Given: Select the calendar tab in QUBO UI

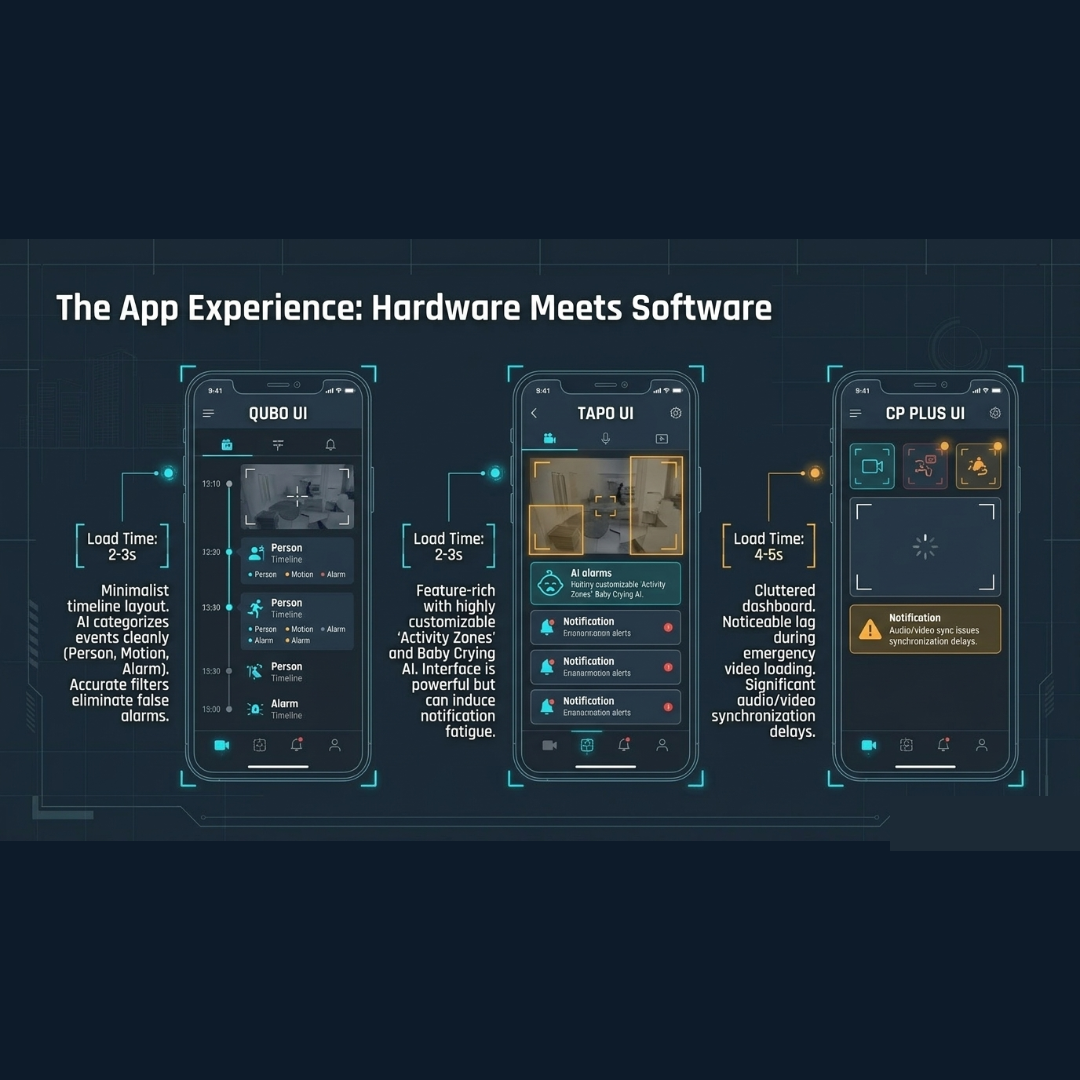Looking at the screenshot, I should click(227, 445).
